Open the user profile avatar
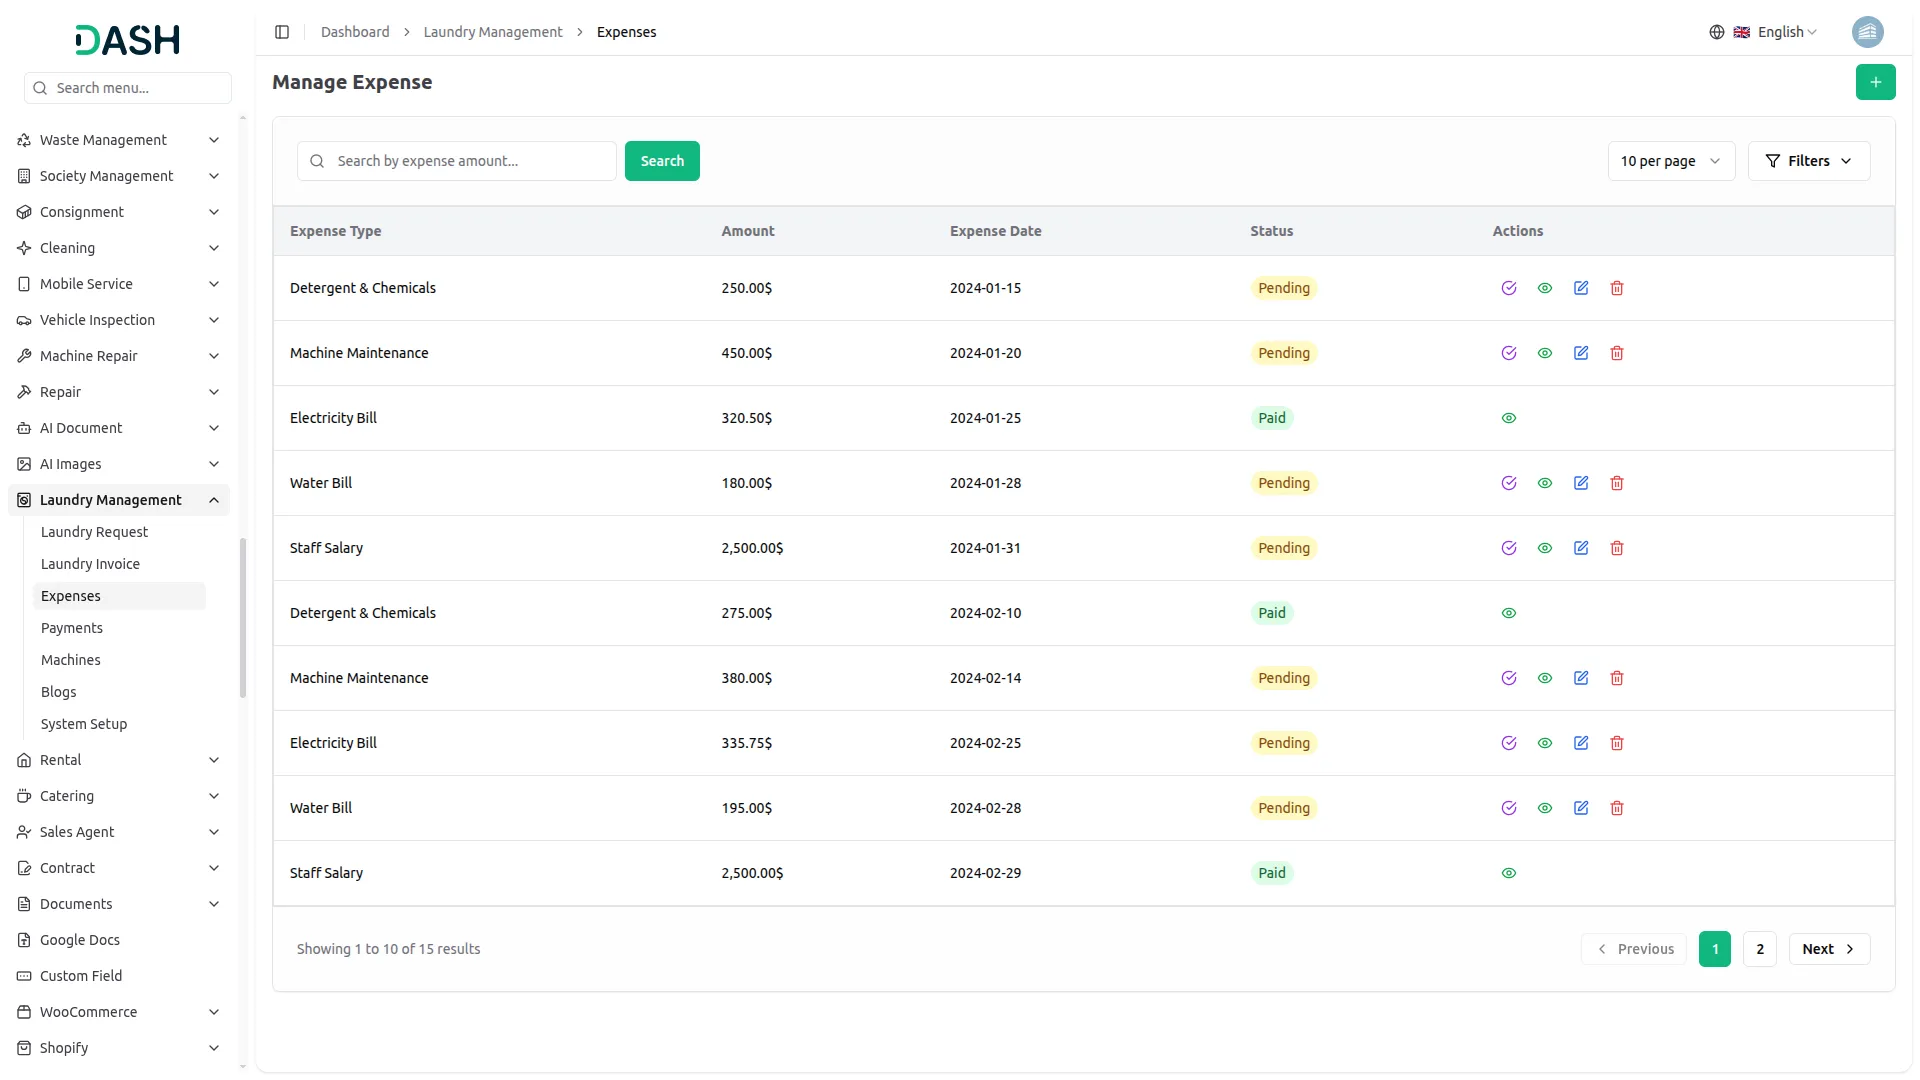Image resolution: width=1920 pixels, height=1080 pixels. click(1869, 31)
